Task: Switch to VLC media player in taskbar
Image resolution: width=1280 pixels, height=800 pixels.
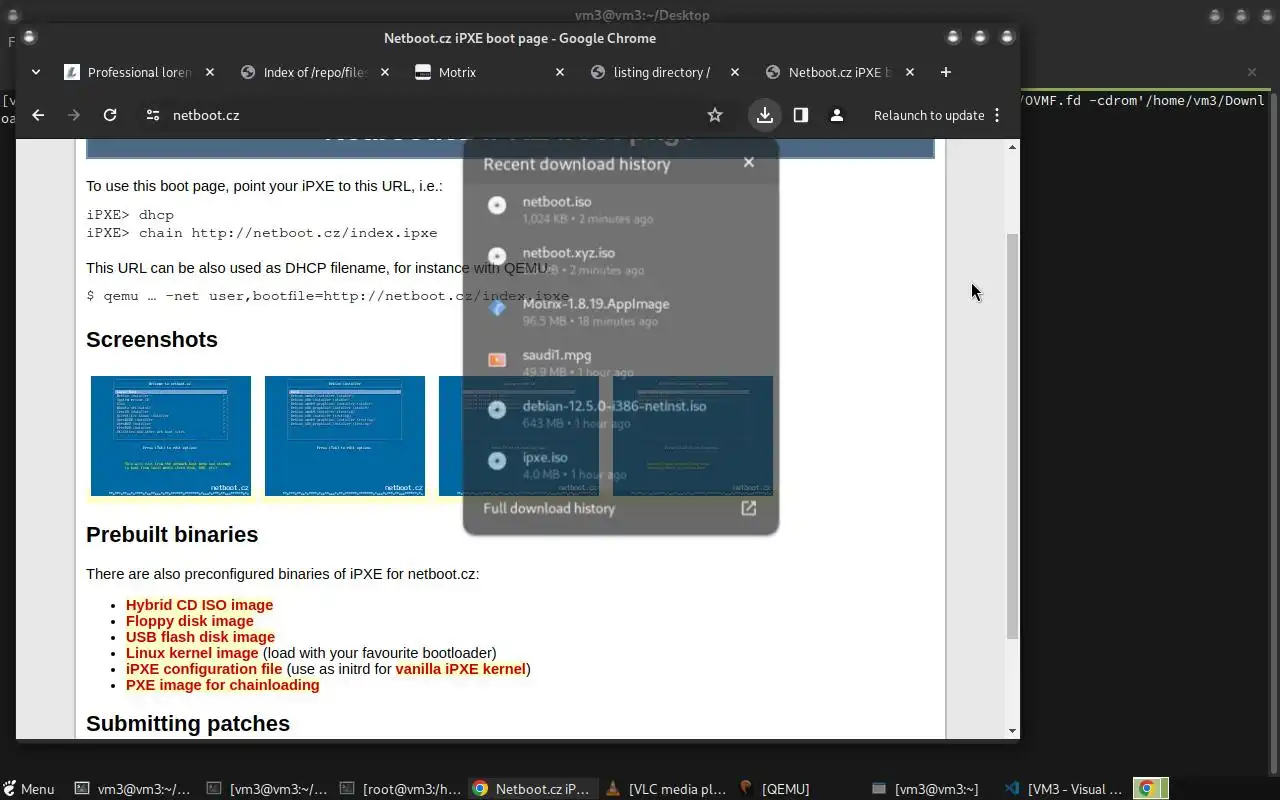Action: point(665,789)
